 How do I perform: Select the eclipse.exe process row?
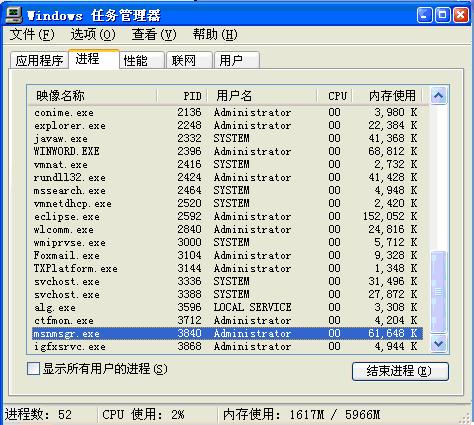click(x=228, y=217)
